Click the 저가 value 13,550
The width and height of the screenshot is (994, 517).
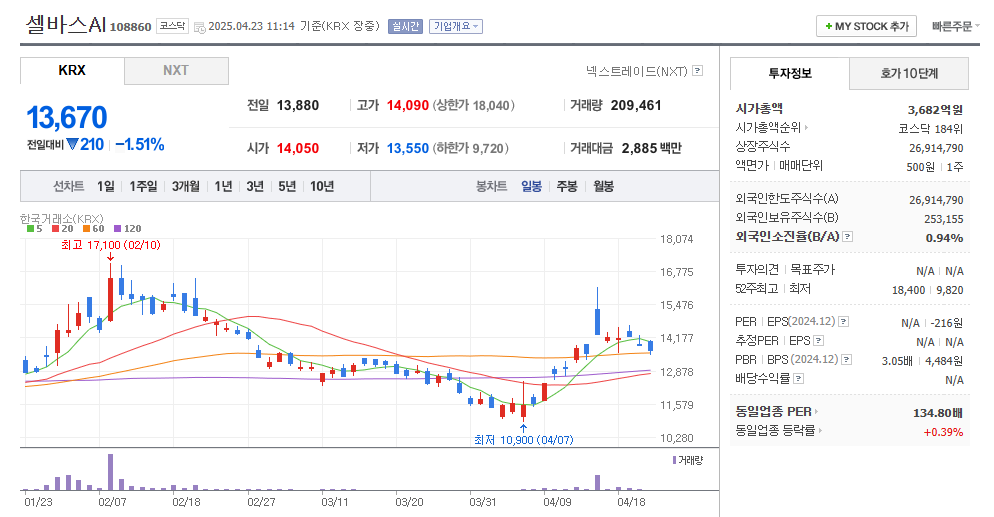[x=408, y=148]
